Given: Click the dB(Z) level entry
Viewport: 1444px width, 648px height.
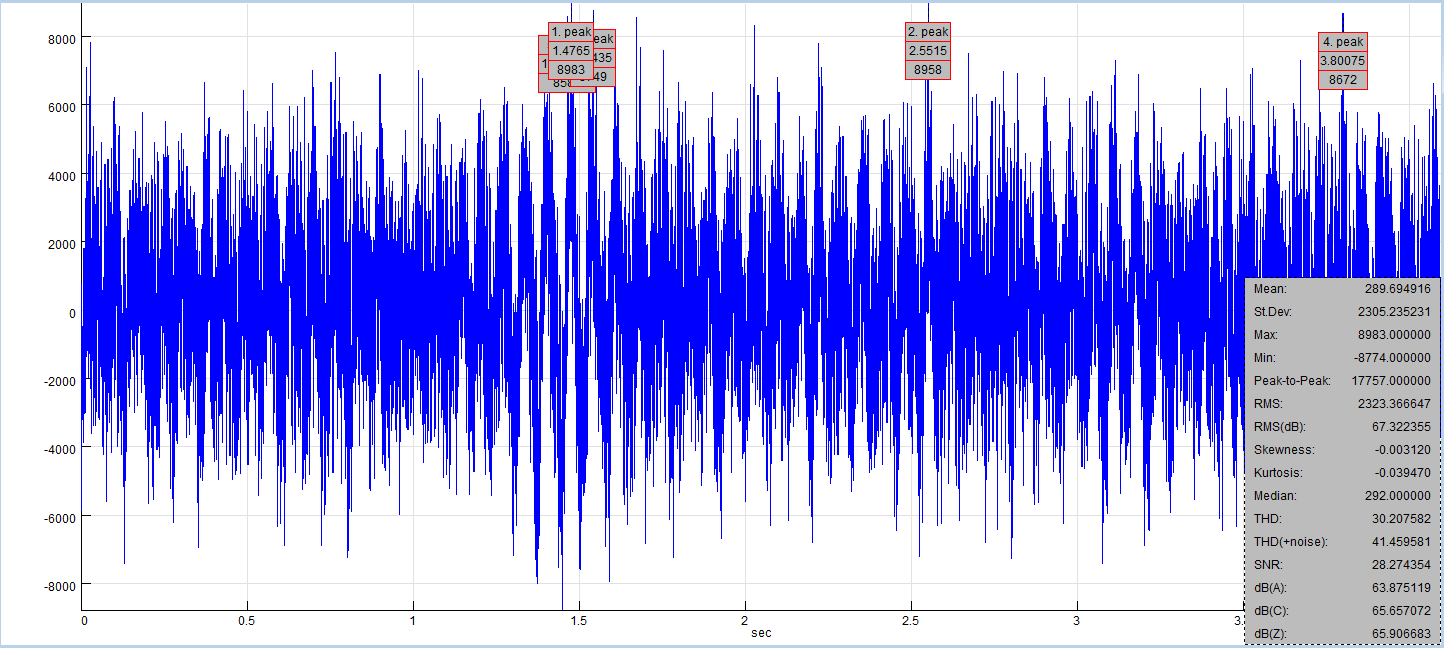Looking at the screenshot, I should 1341,634.
